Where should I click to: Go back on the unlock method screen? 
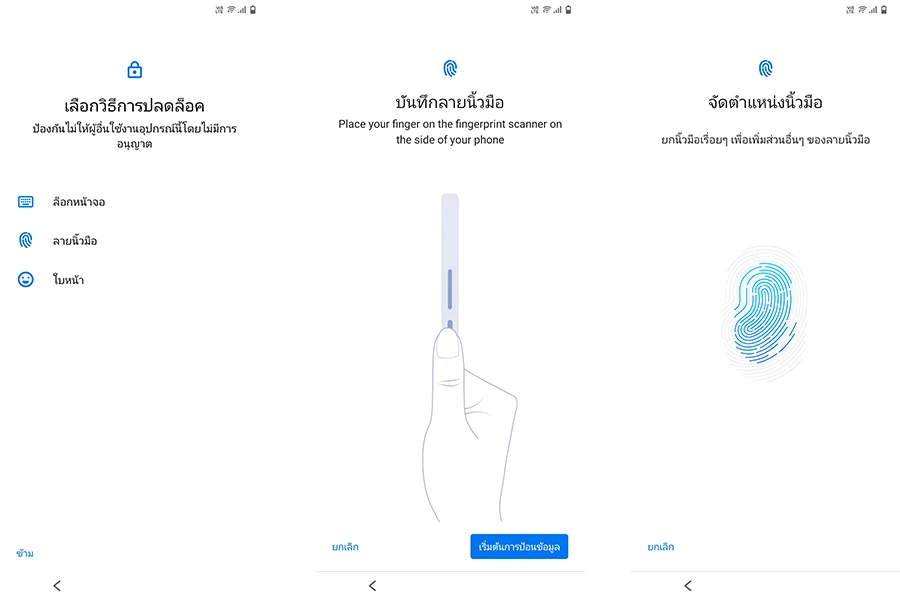click(x=57, y=586)
